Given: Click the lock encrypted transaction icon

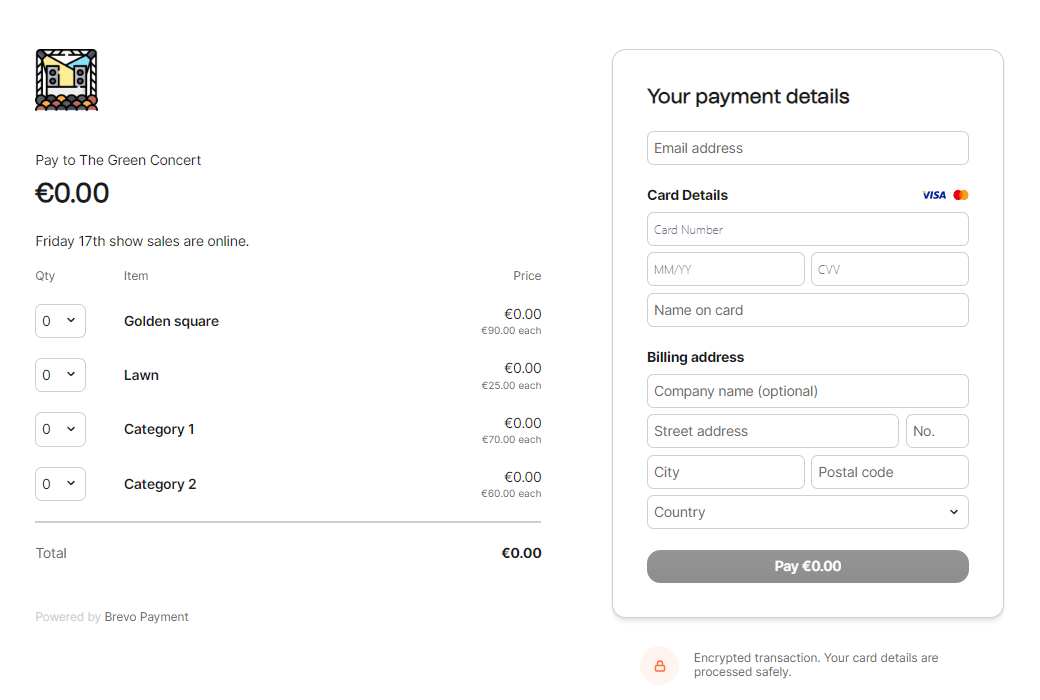Looking at the screenshot, I should pyautogui.click(x=660, y=665).
